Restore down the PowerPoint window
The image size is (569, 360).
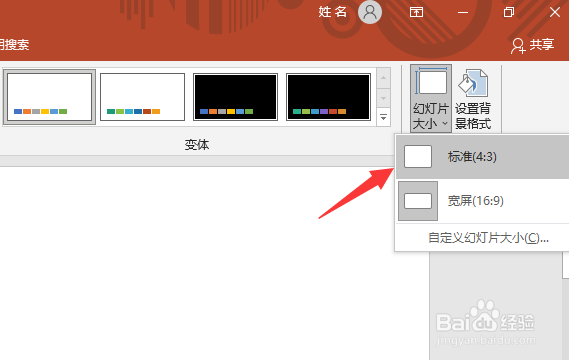(x=509, y=12)
